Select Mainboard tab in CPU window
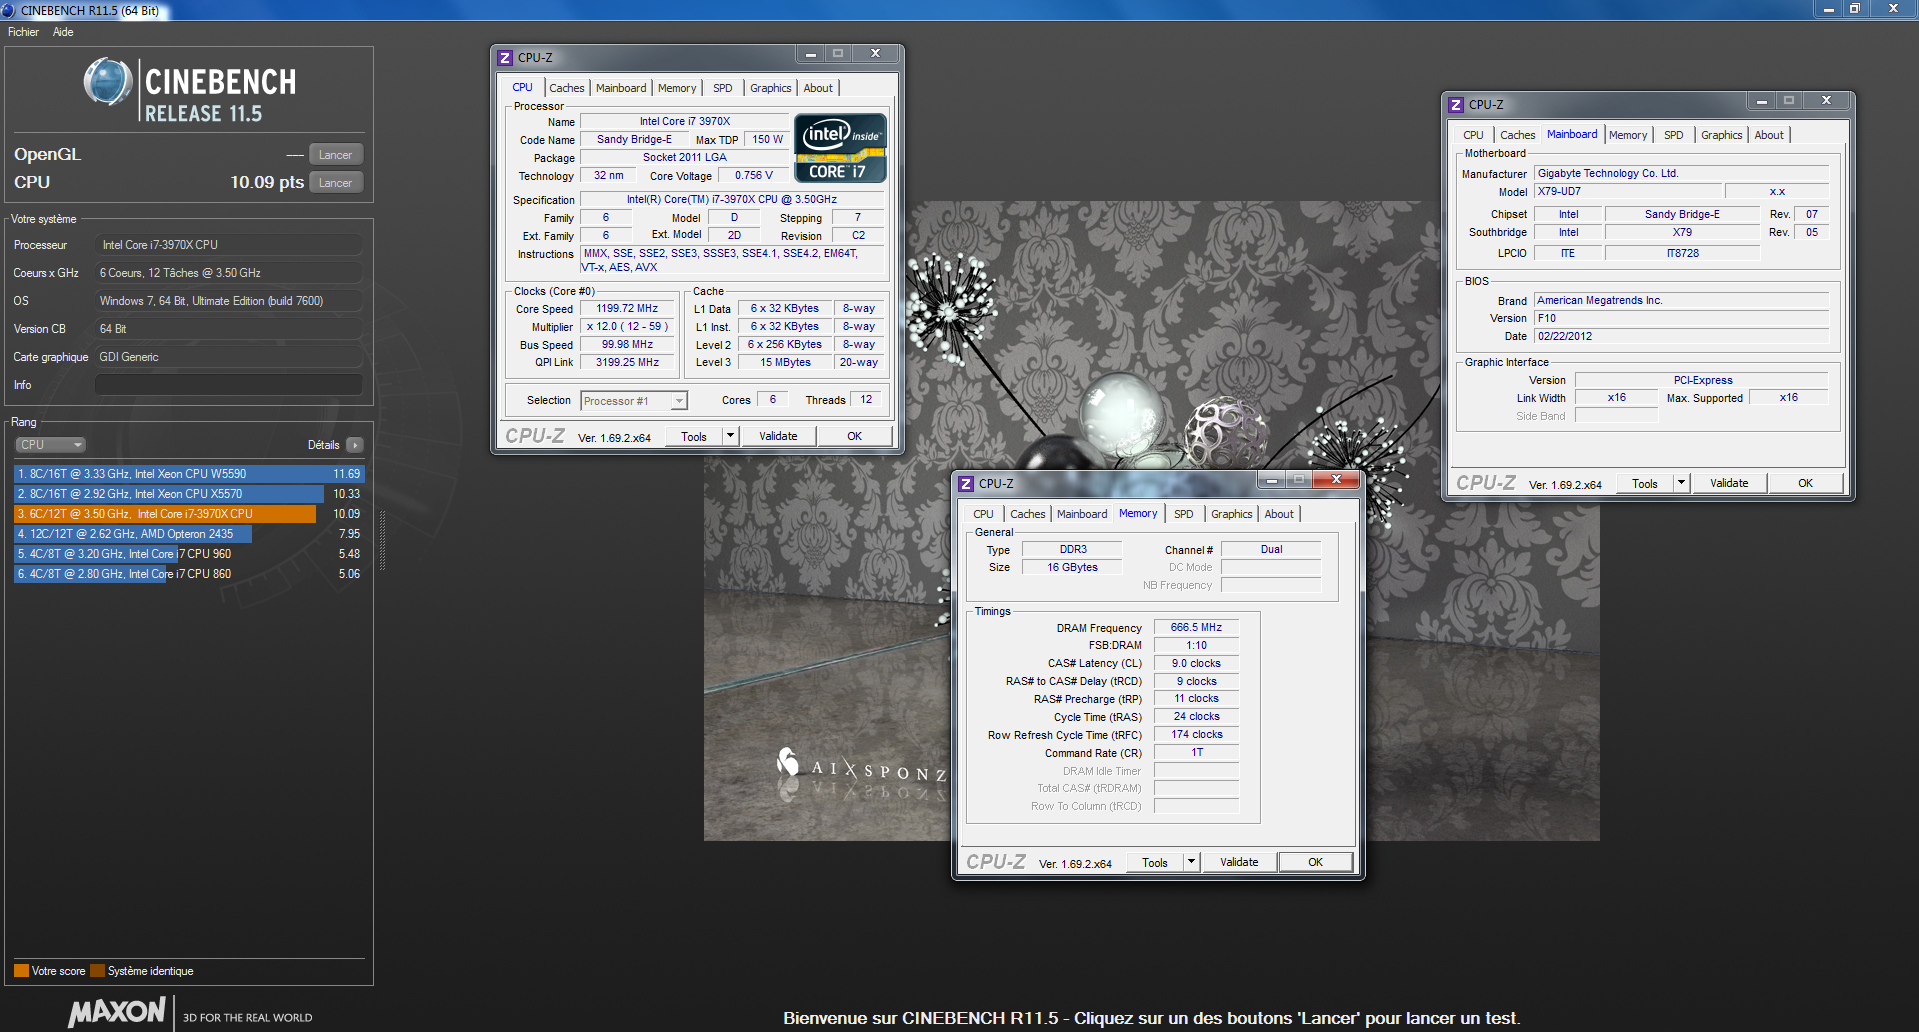 click(621, 88)
